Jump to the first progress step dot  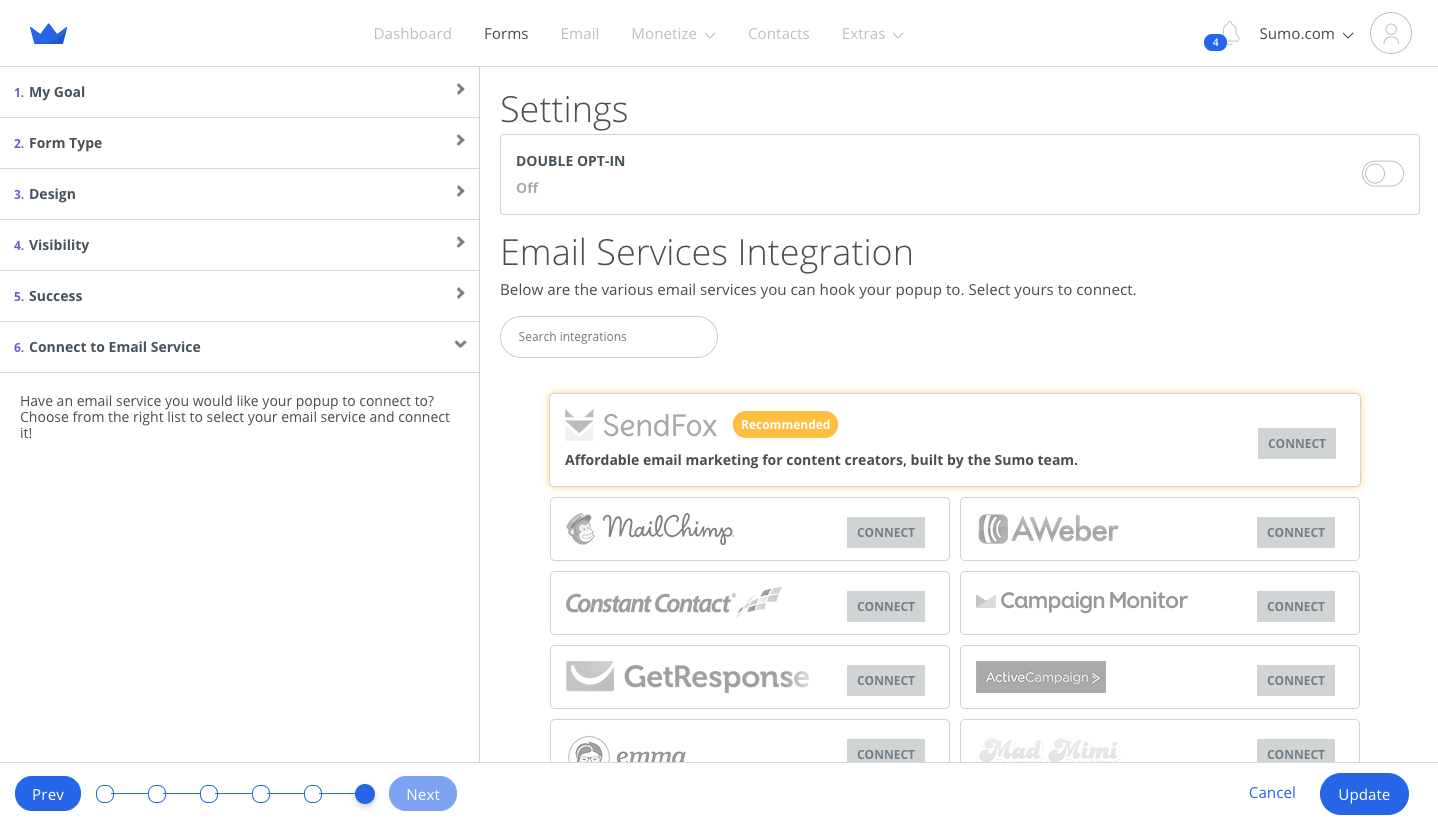105,794
